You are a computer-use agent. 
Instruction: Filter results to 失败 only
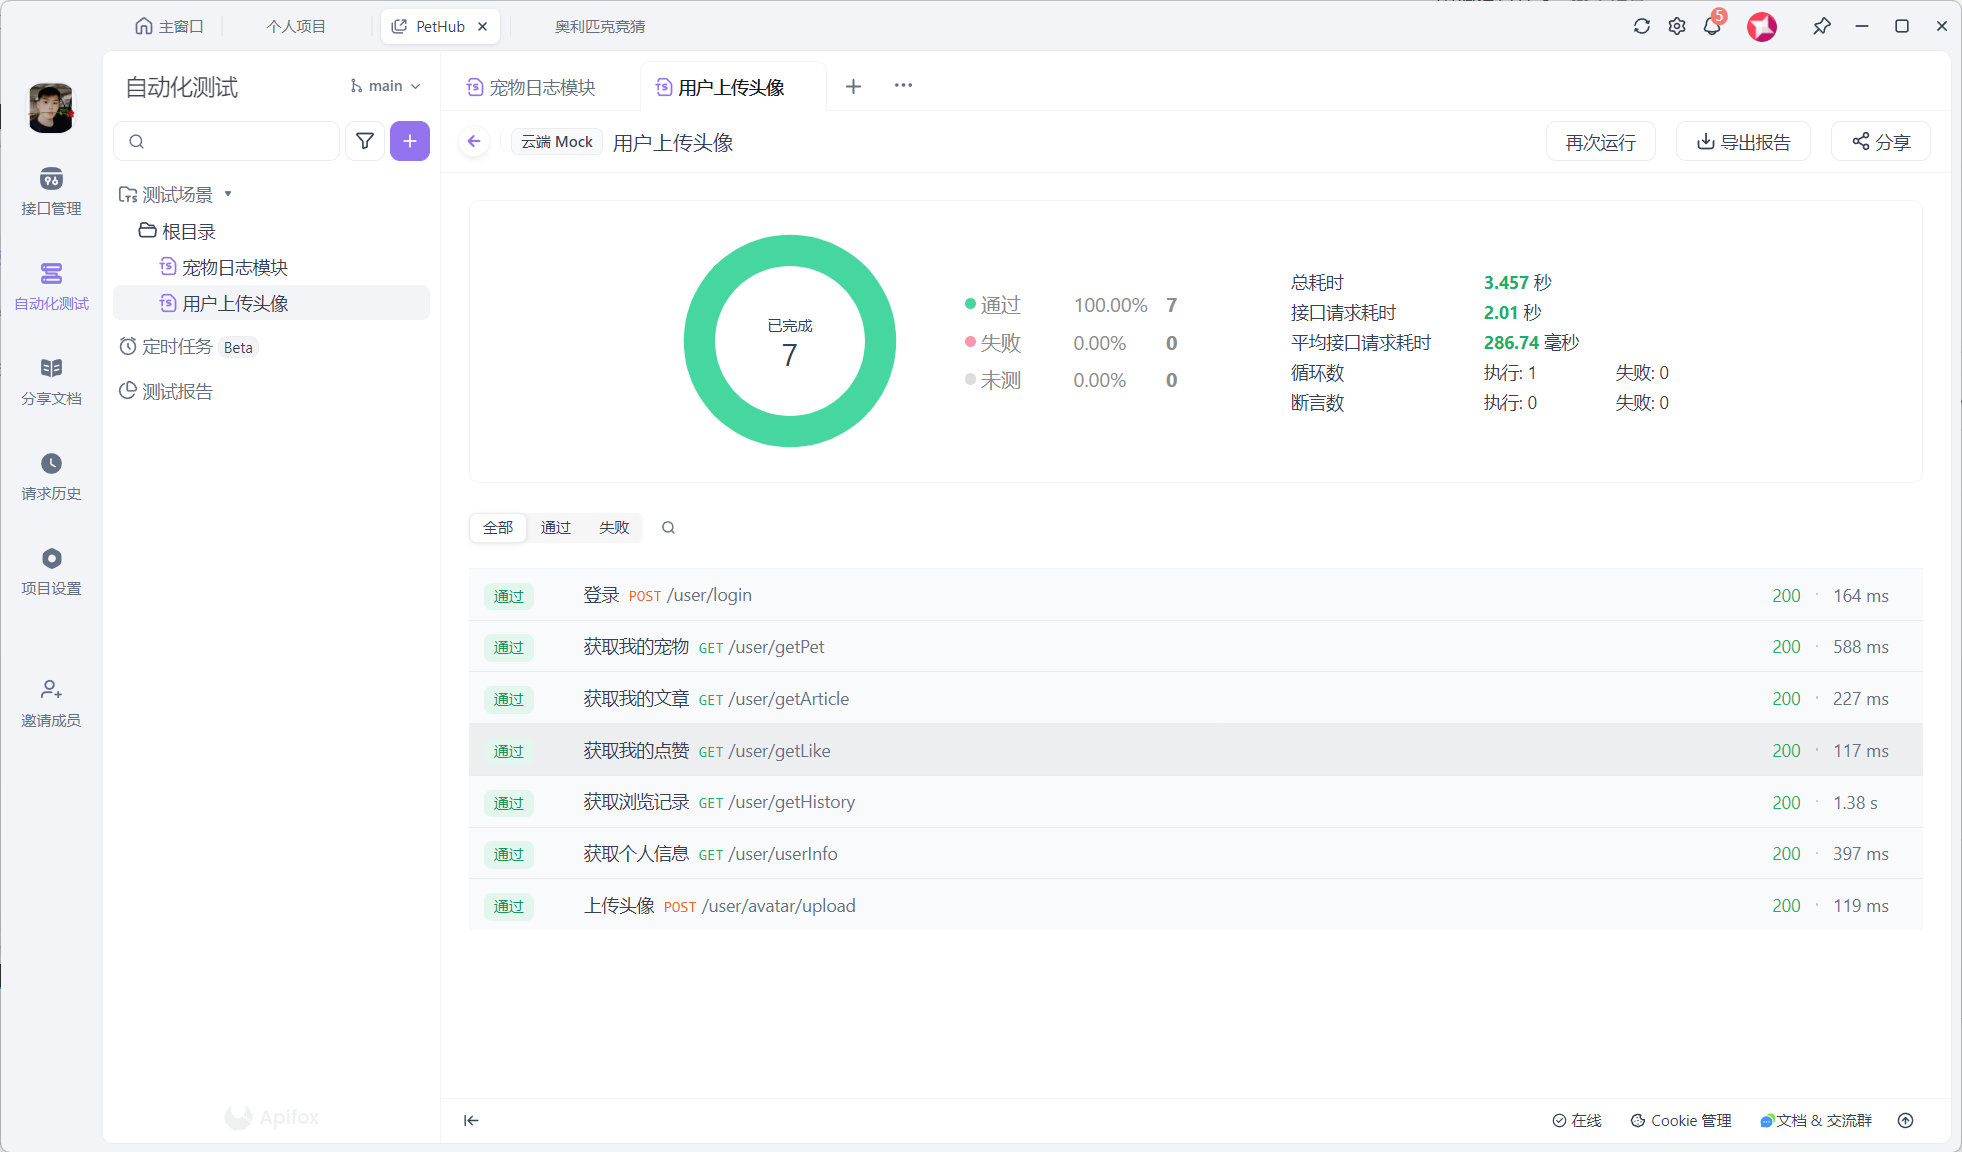pos(614,527)
